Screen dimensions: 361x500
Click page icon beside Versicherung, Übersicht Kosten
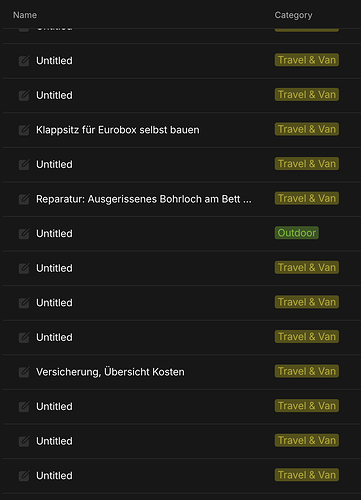(24, 372)
